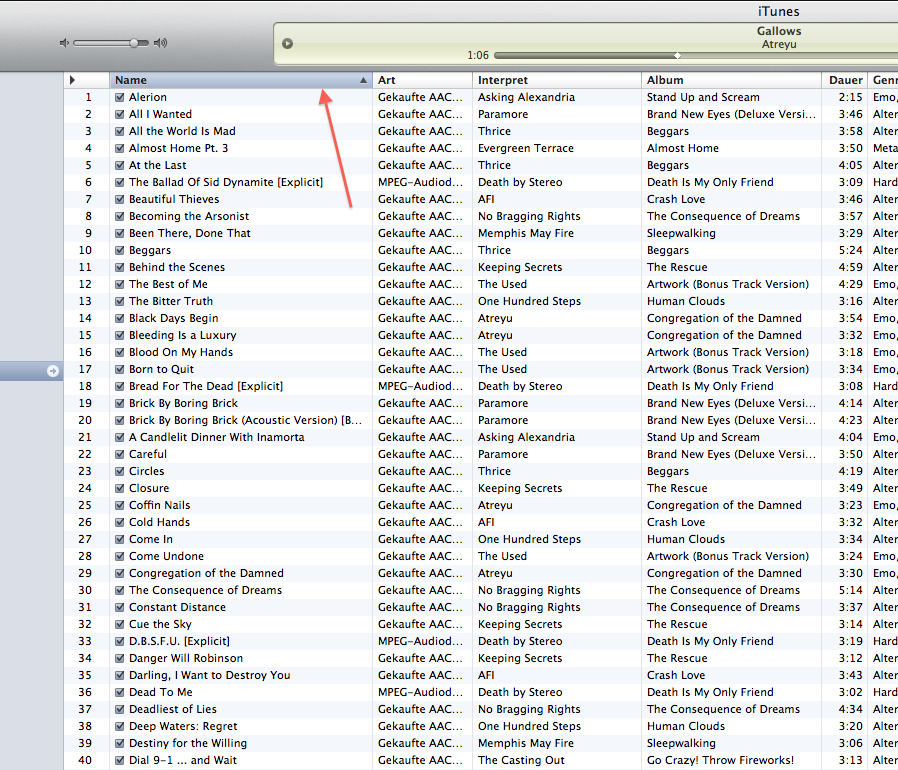Click the play icon in the display
The image size is (898, 770).
[x=287, y=44]
